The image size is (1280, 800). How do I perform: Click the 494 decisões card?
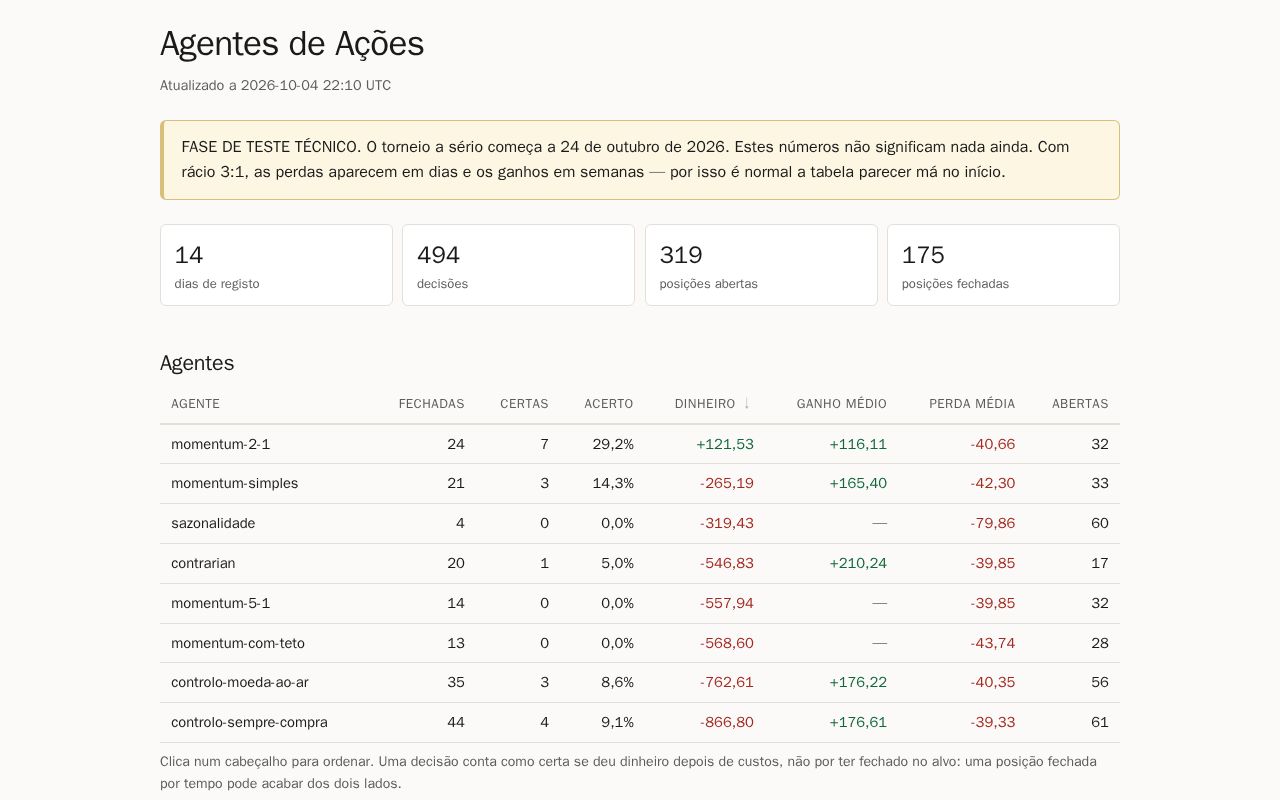[518, 265]
